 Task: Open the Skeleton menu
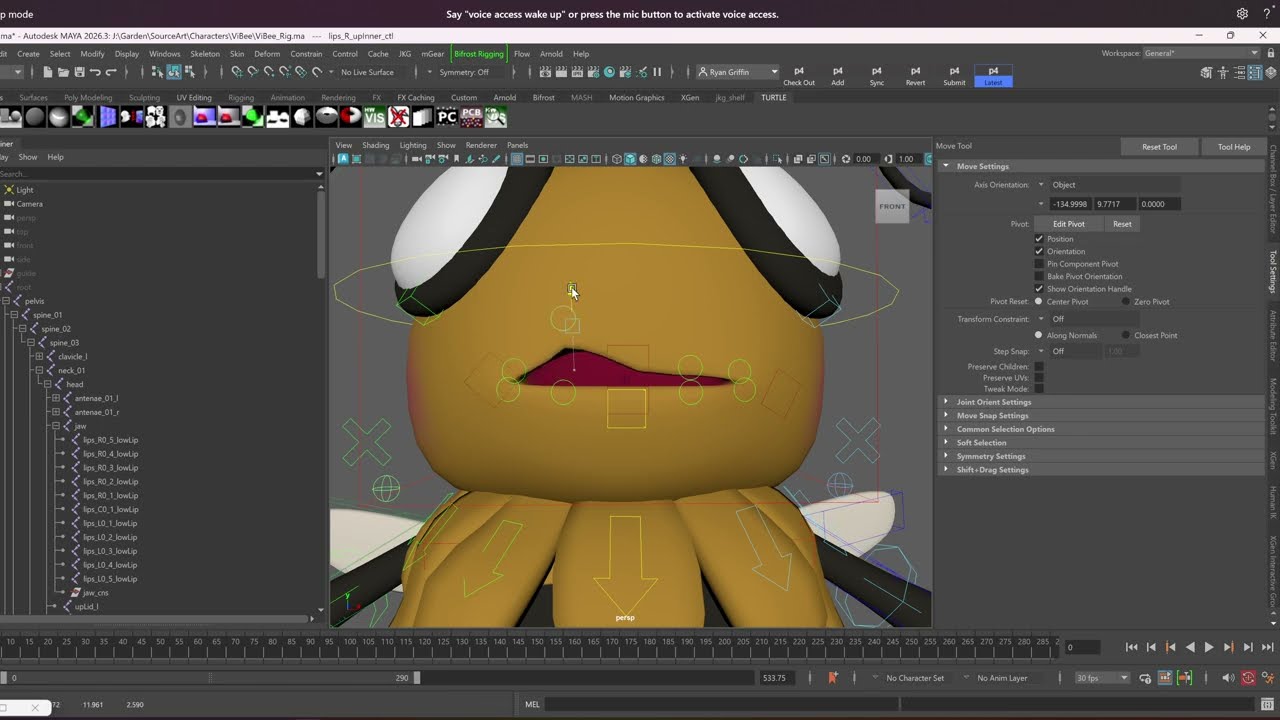pyautogui.click(x=205, y=54)
